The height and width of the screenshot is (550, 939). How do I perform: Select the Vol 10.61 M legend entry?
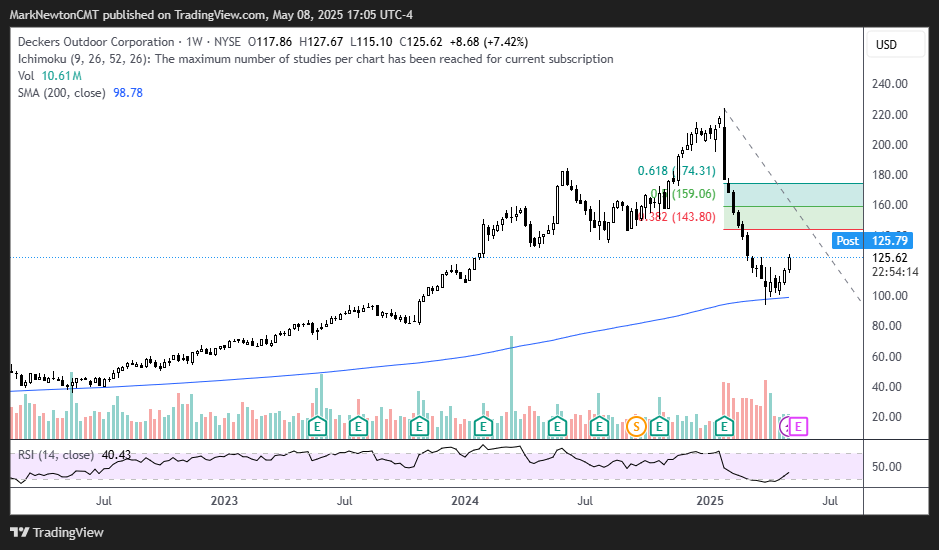(50, 75)
